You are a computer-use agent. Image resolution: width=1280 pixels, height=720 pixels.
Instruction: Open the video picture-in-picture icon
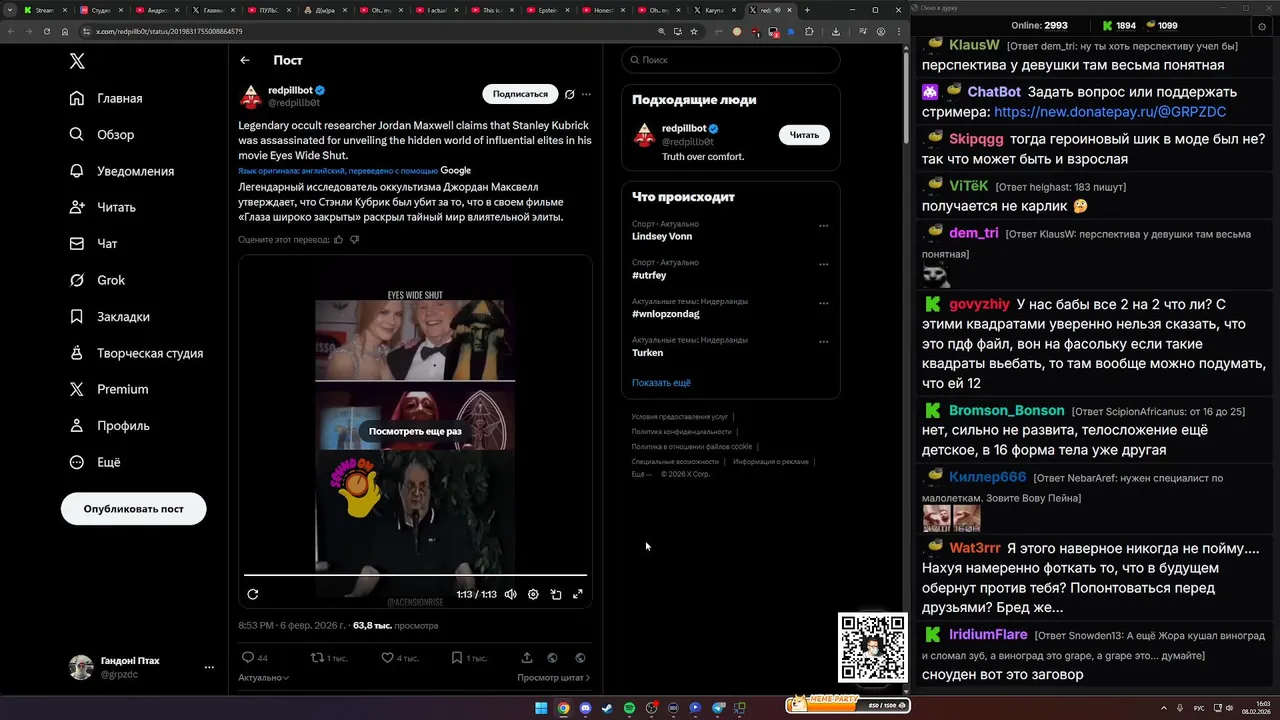[556, 594]
